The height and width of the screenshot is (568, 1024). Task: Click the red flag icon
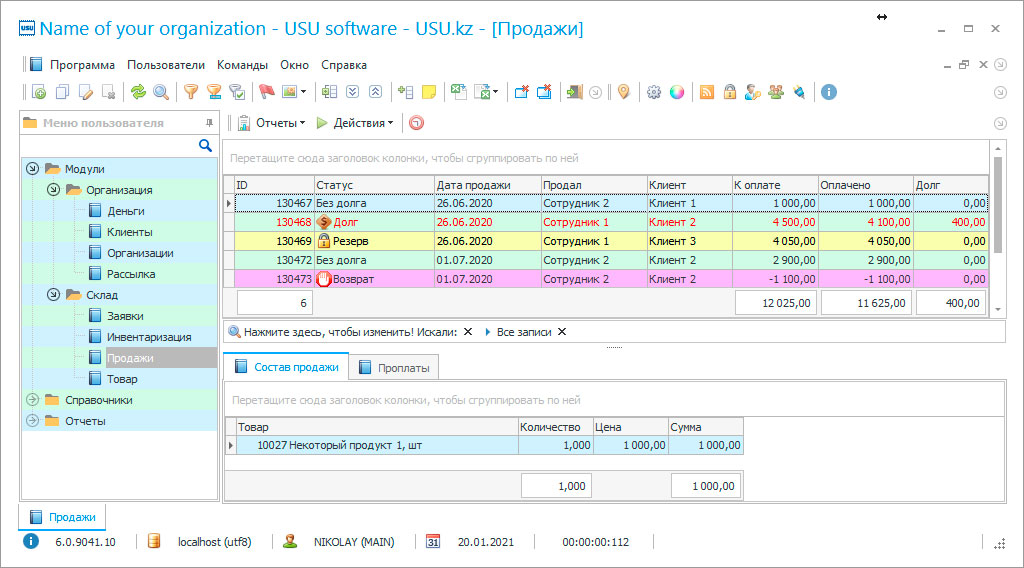tap(266, 92)
